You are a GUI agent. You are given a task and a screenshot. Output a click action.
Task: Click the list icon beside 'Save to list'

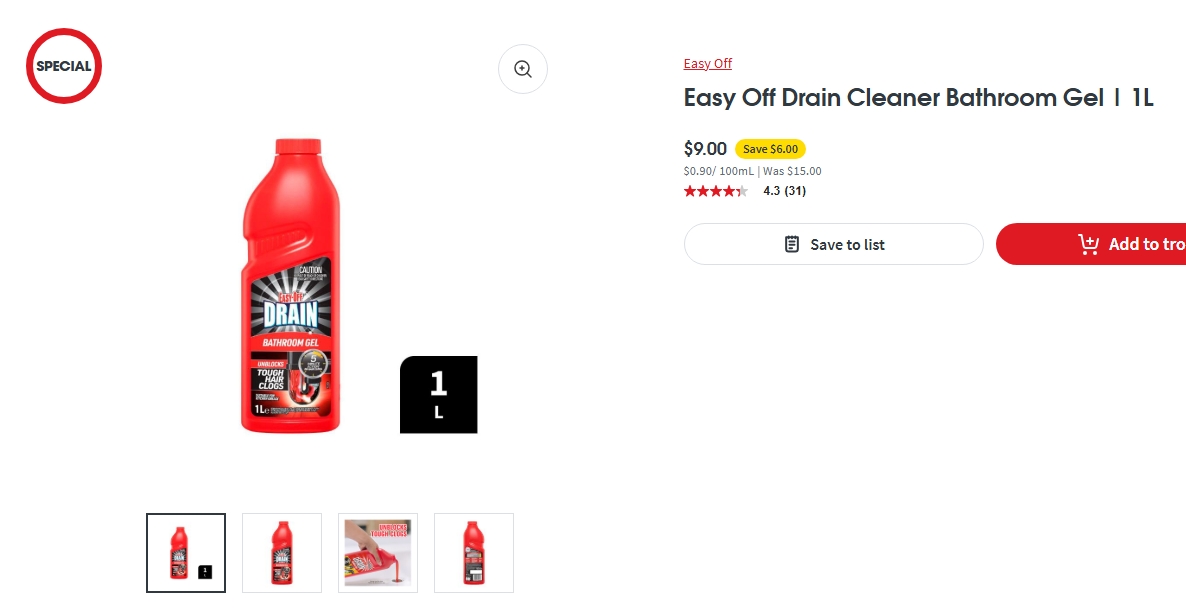tap(792, 244)
